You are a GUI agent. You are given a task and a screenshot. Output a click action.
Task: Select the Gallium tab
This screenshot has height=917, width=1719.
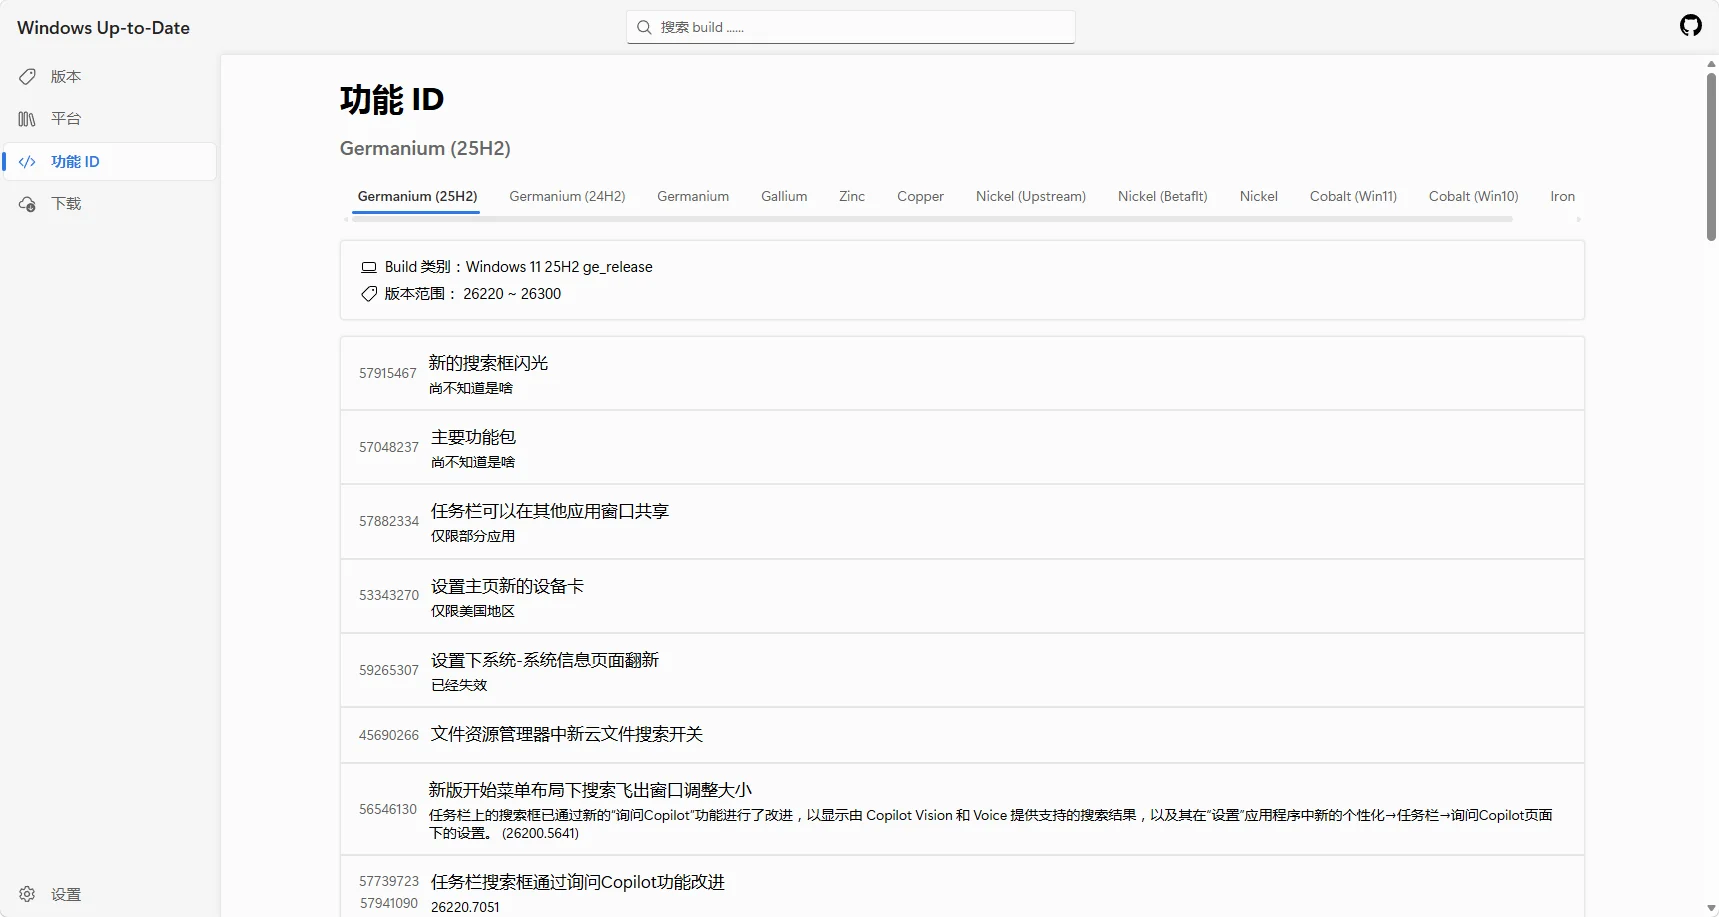pyautogui.click(x=784, y=196)
